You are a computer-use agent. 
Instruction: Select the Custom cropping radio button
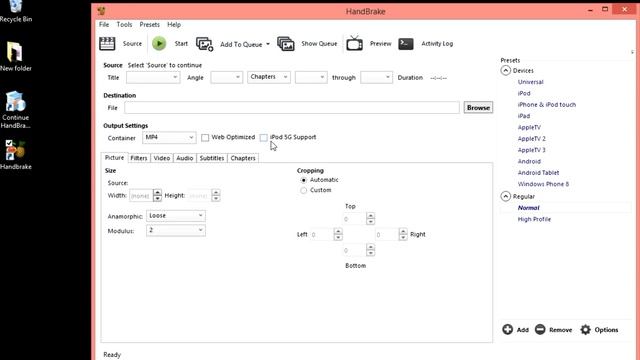304,190
